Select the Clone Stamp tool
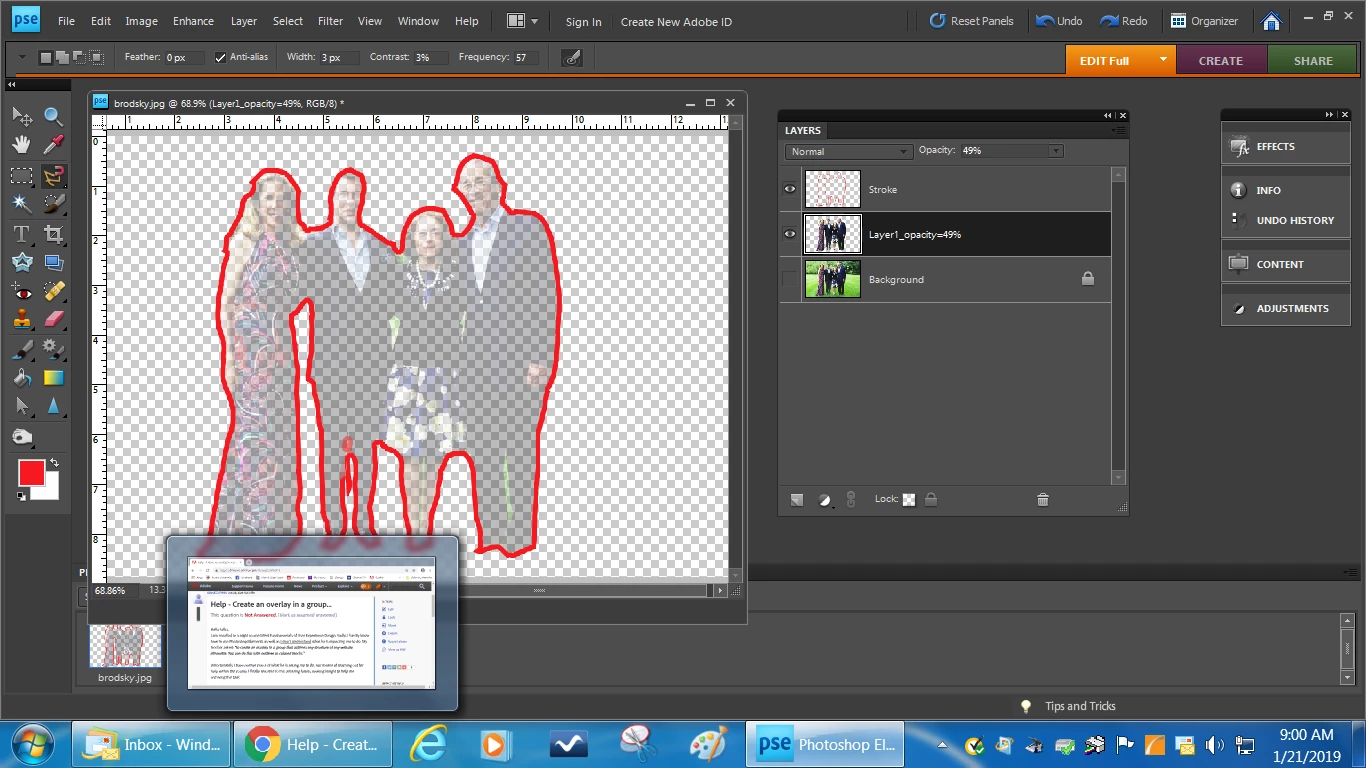Screen dimensions: 1366x768 [x=21, y=320]
